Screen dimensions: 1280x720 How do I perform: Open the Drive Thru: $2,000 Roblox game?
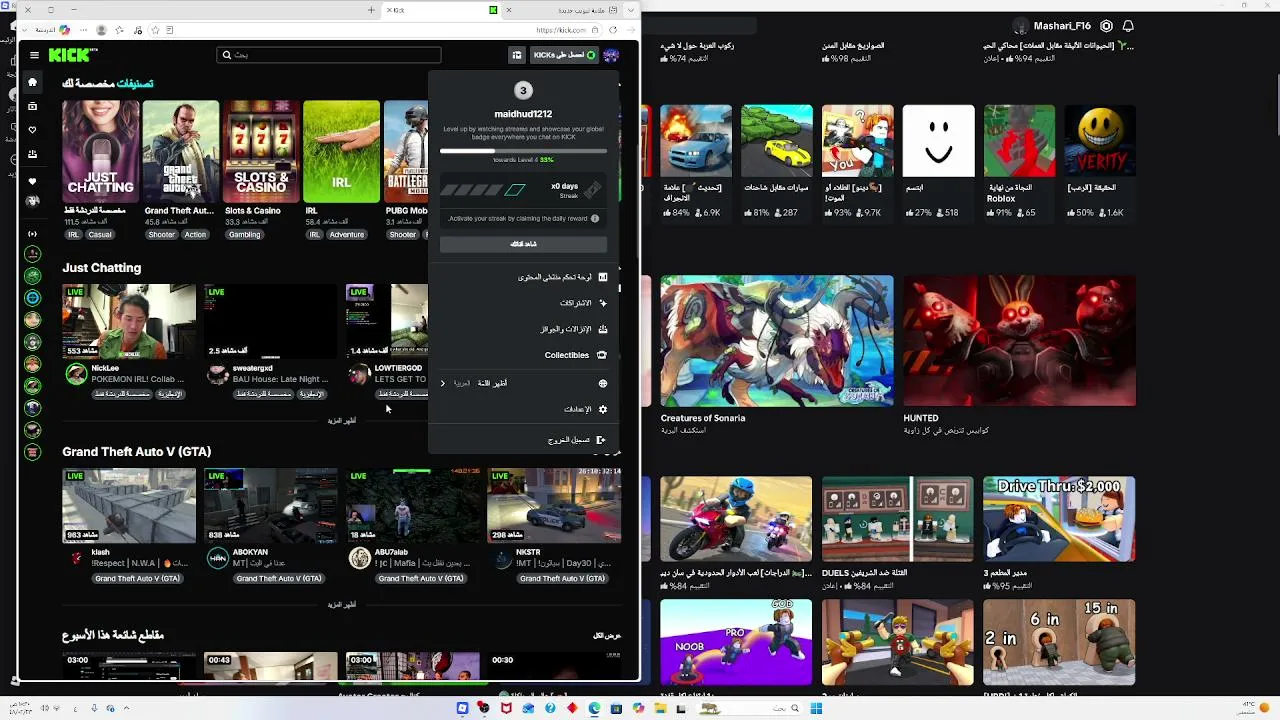tap(1059, 519)
